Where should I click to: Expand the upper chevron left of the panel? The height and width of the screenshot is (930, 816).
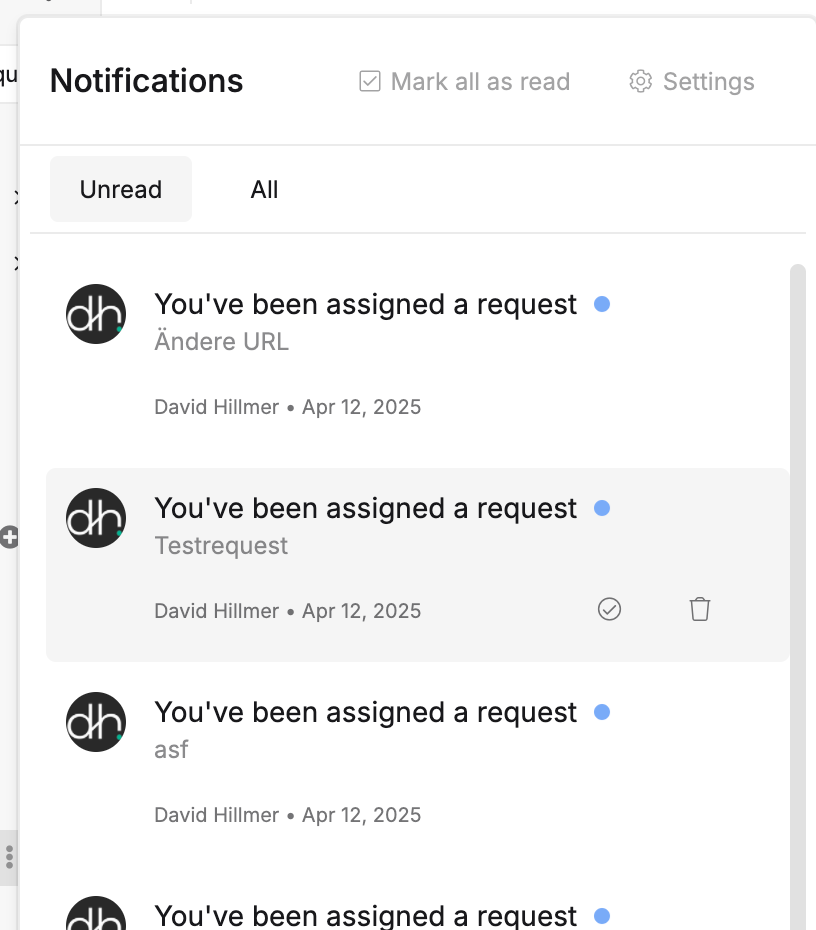tap(17, 197)
